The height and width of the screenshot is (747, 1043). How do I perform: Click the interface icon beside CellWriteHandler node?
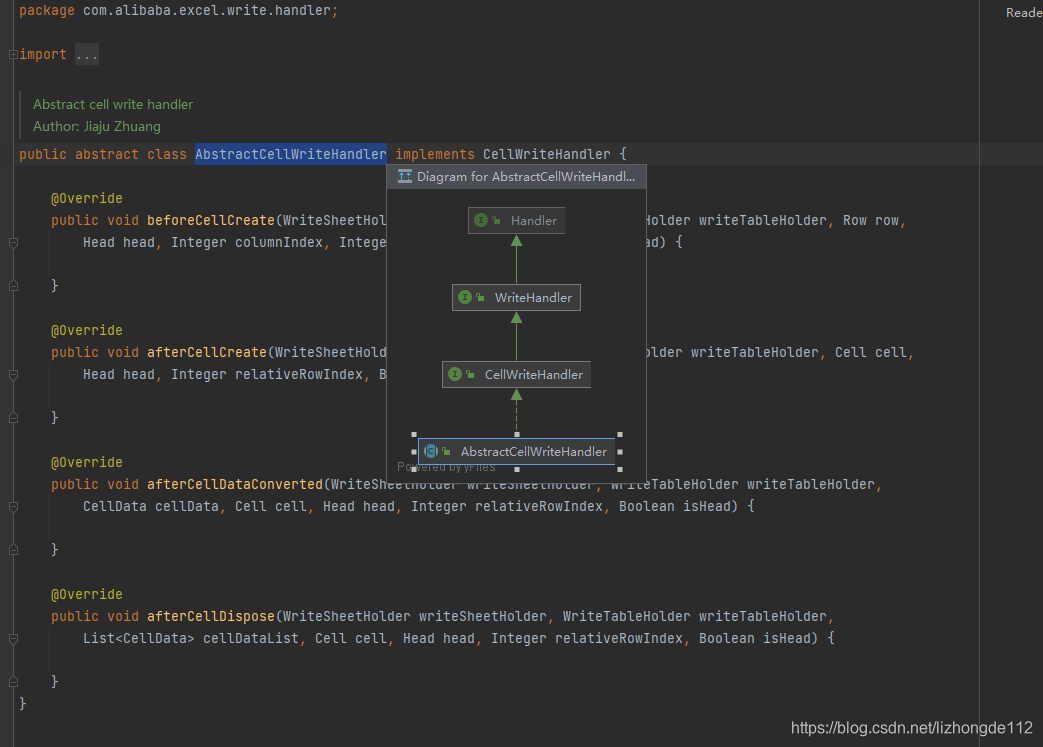tap(453, 374)
